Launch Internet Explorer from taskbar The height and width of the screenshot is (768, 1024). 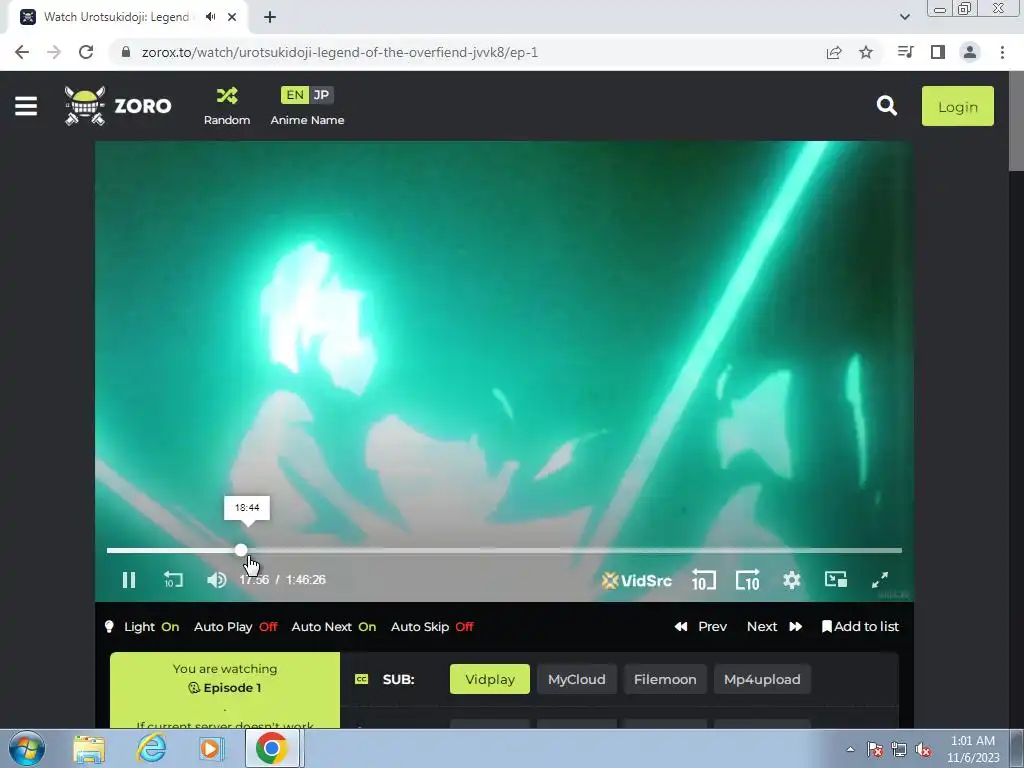point(150,748)
